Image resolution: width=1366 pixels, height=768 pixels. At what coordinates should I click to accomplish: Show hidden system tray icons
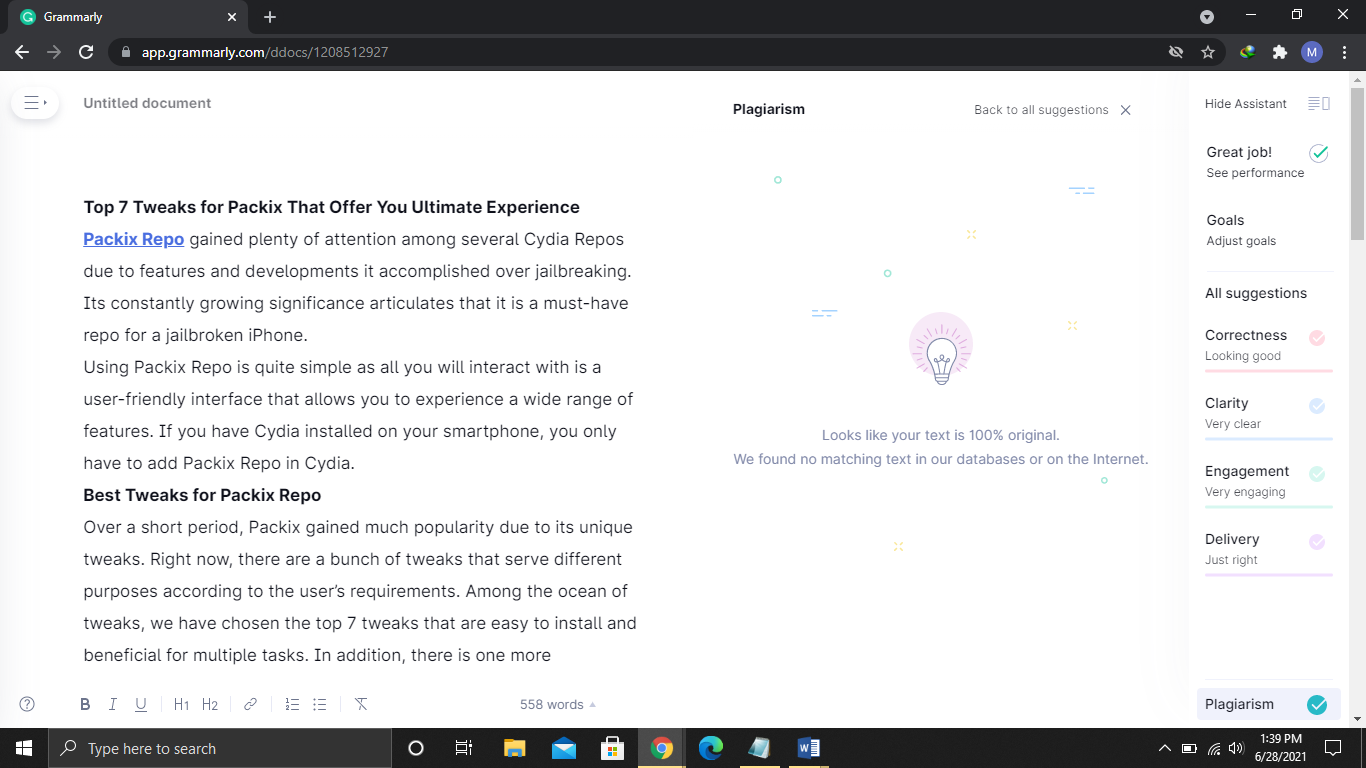tap(1164, 748)
